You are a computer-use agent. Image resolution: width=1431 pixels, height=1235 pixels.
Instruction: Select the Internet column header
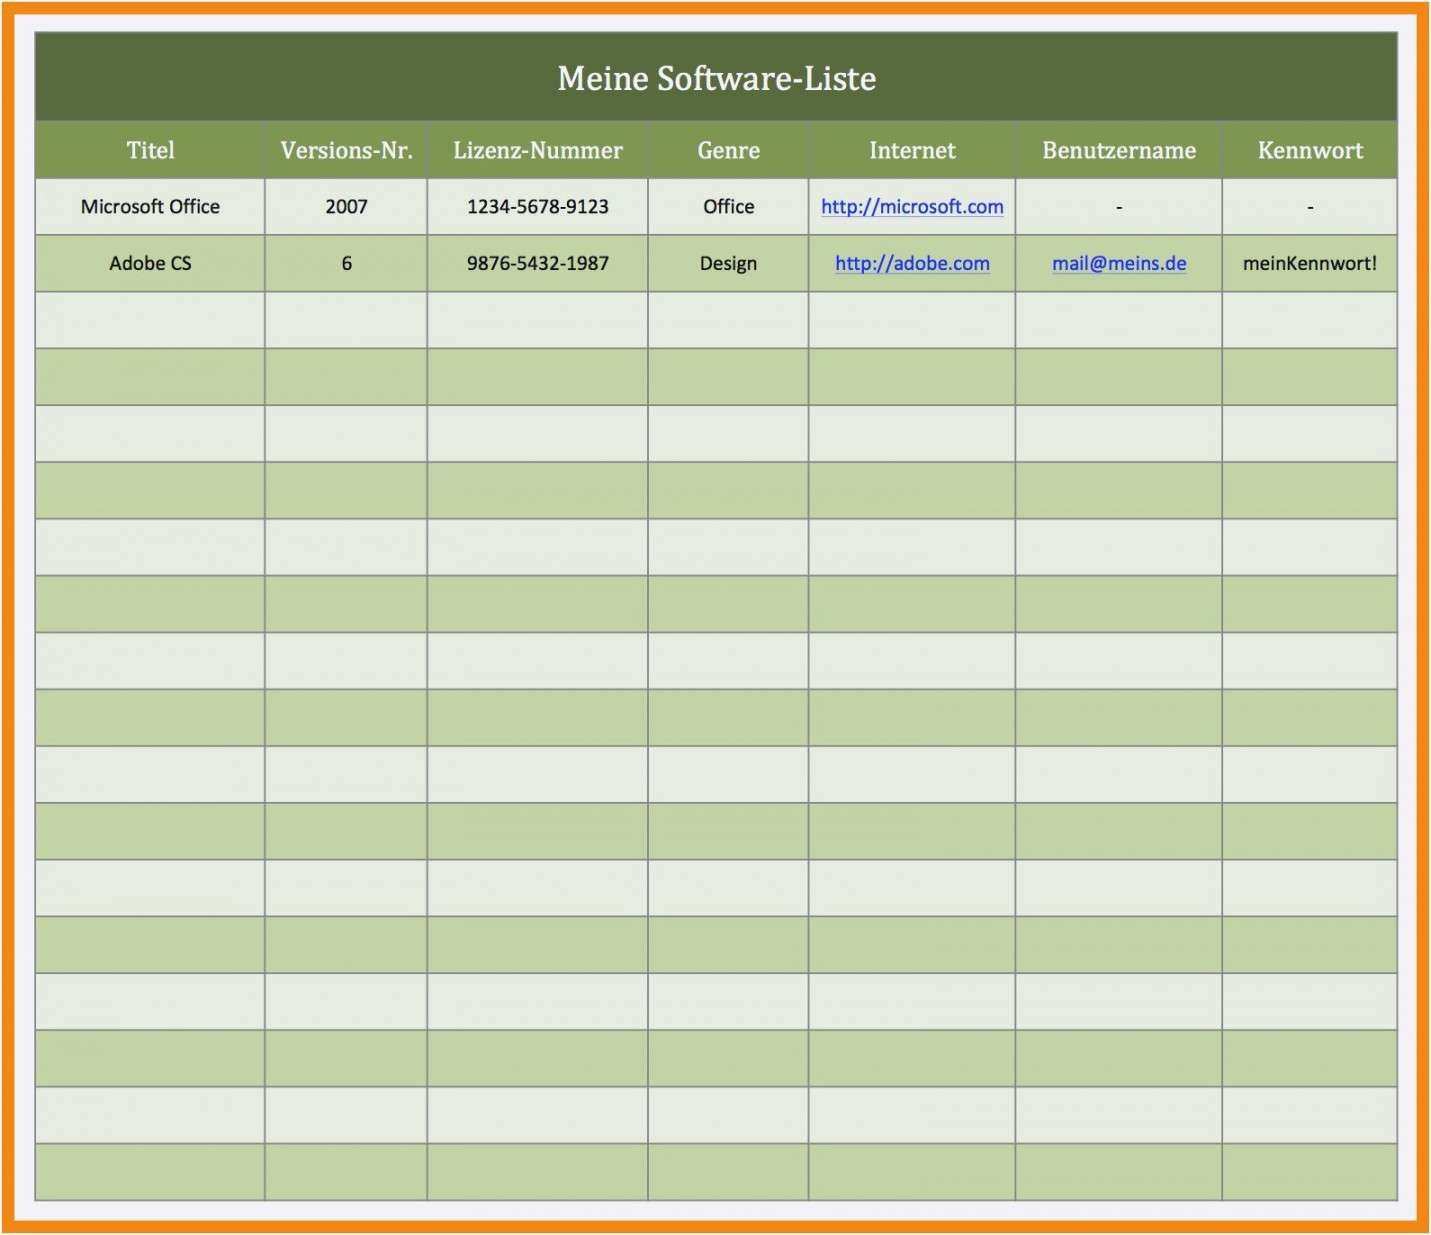pyautogui.click(x=911, y=151)
